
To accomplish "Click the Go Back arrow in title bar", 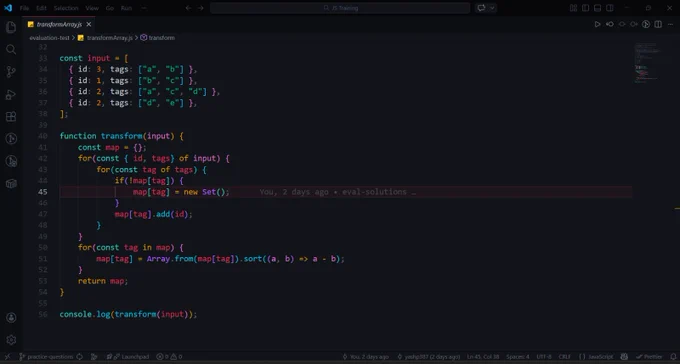I will [x=188, y=8].
